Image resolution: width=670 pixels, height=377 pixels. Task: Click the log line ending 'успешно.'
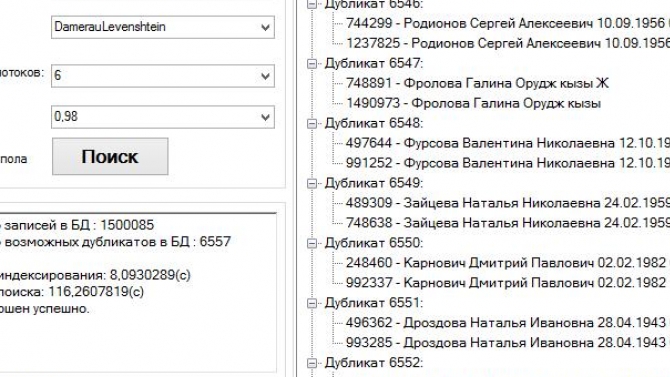click(x=45, y=309)
